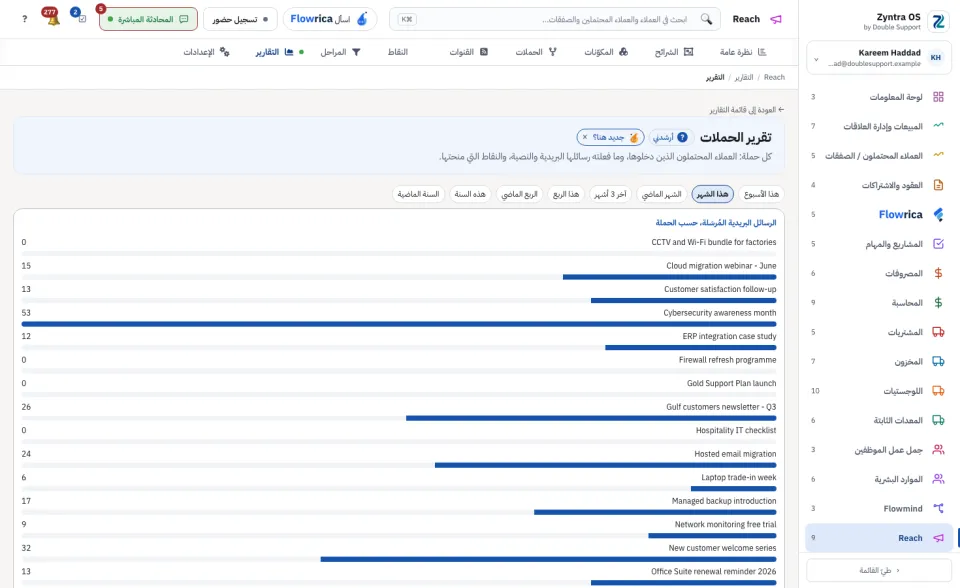
Task: Click the Gulf customers newsletter - Q3 bar
Action: [591, 418]
